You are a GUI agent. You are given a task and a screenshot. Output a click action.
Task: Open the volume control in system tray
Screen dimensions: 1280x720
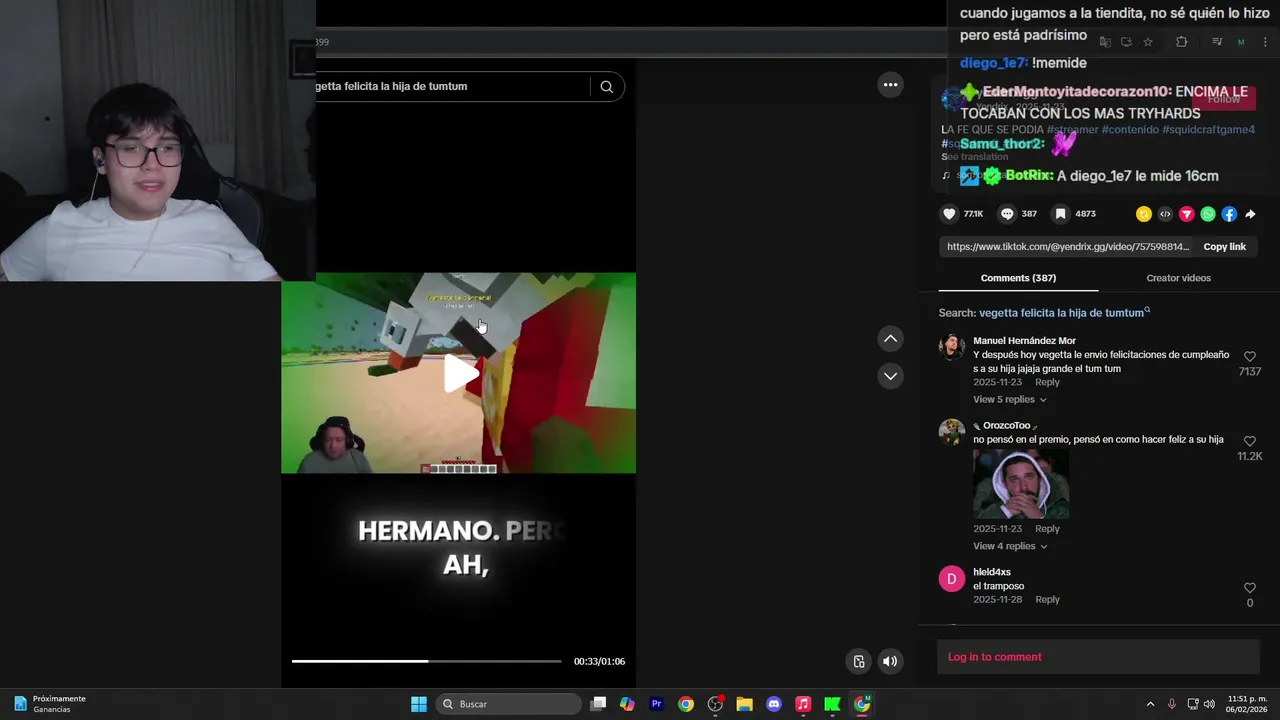pyautogui.click(x=1209, y=704)
